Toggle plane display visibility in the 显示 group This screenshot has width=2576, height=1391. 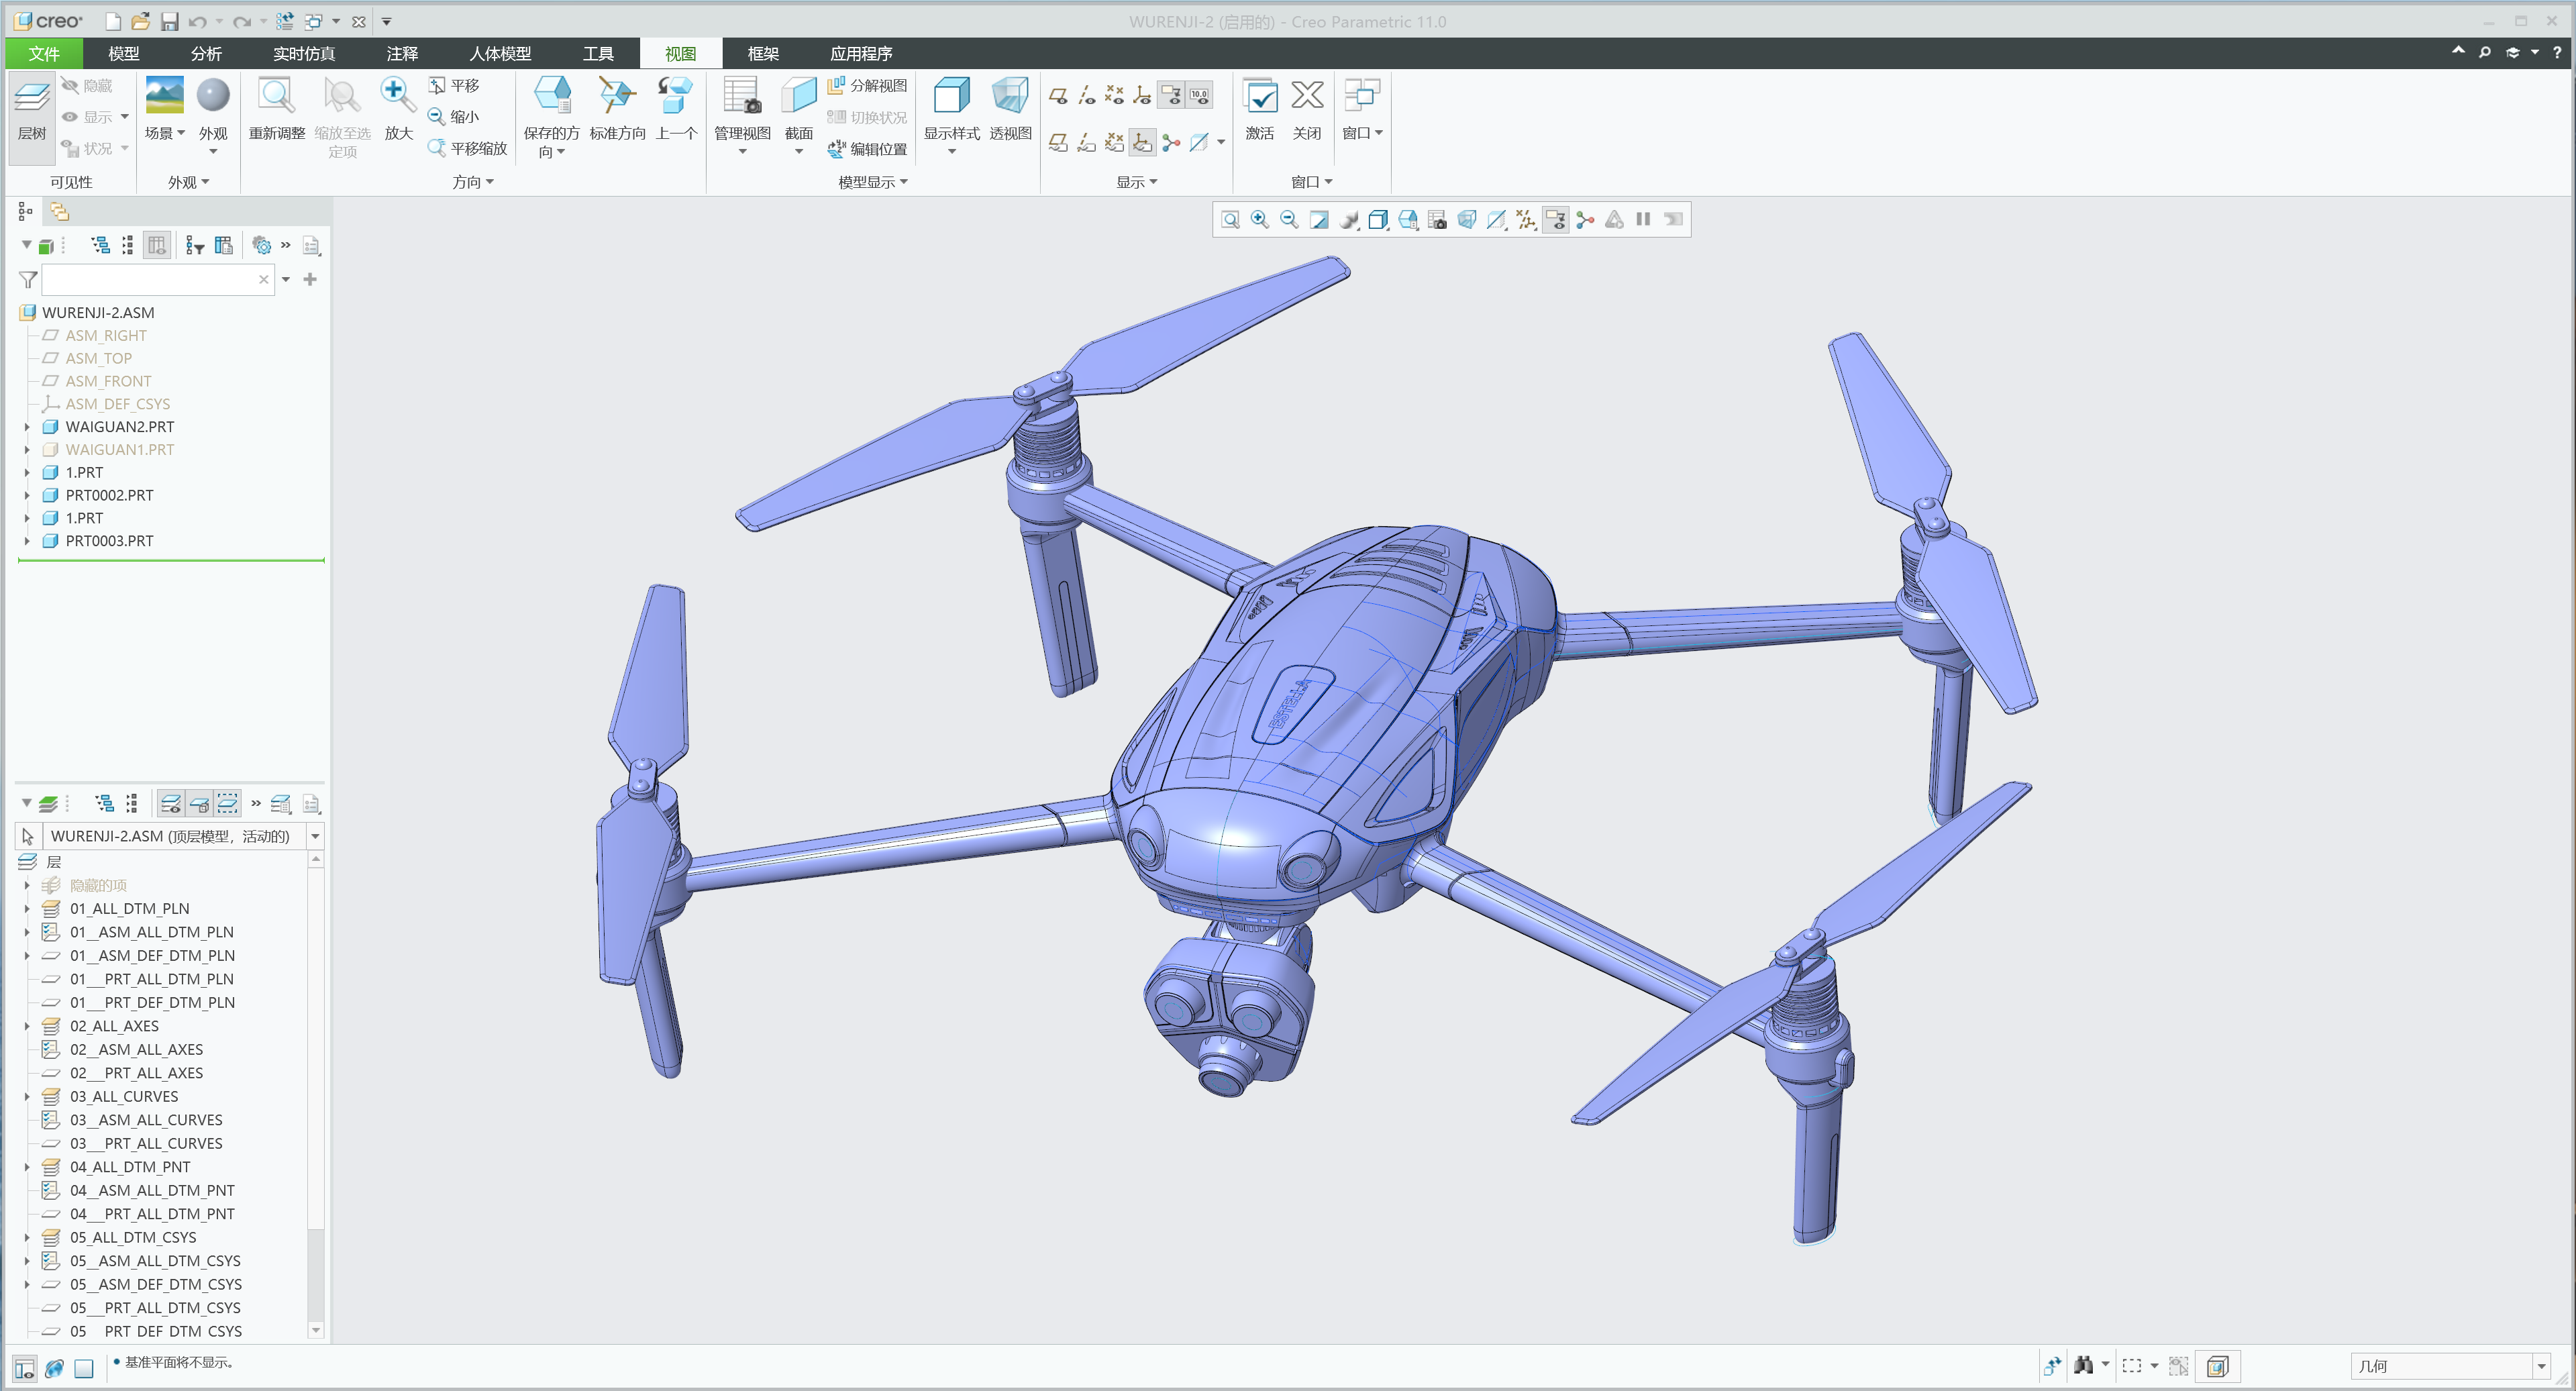1058,95
